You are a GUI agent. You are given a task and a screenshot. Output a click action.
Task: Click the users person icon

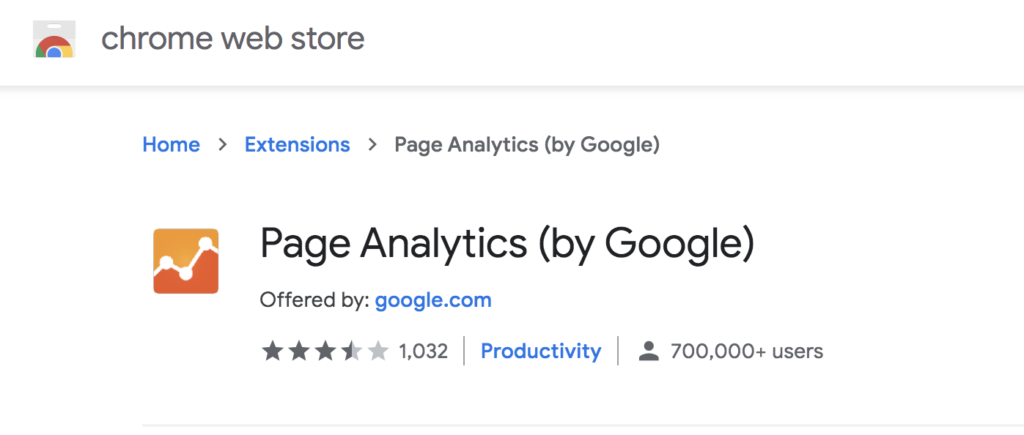coord(648,351)
